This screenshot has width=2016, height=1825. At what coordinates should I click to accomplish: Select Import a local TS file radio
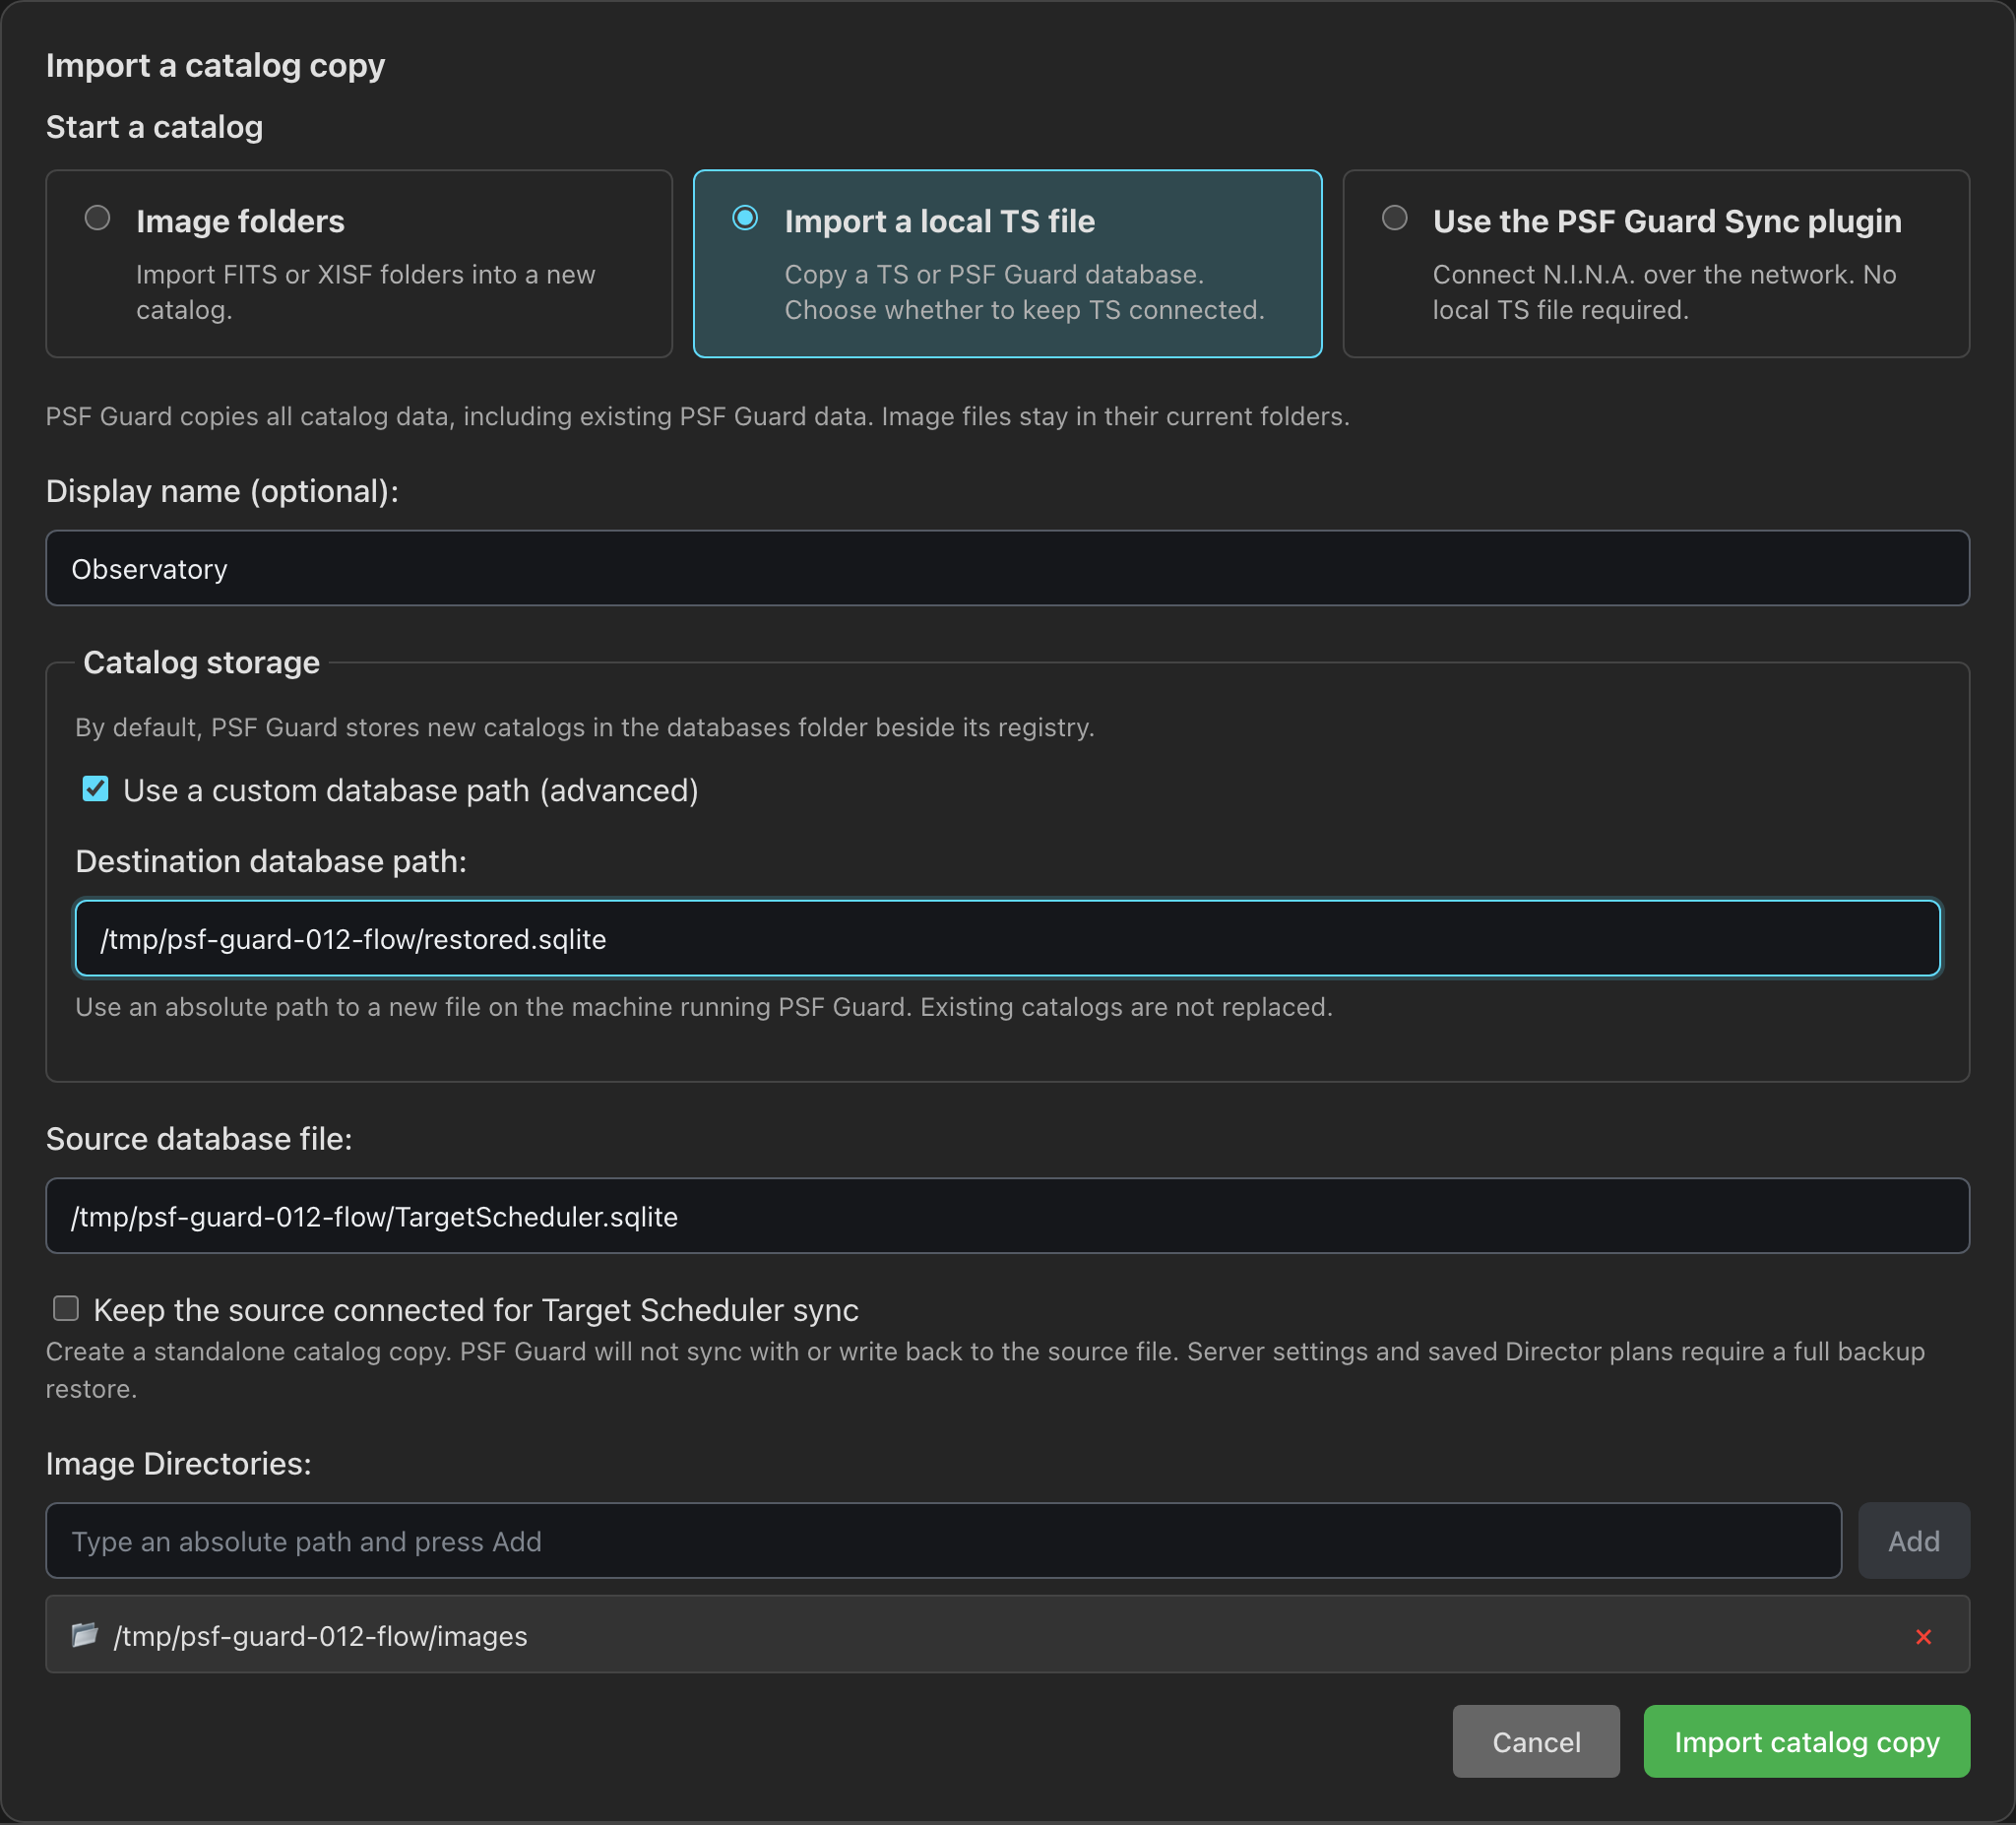point(745,218)
